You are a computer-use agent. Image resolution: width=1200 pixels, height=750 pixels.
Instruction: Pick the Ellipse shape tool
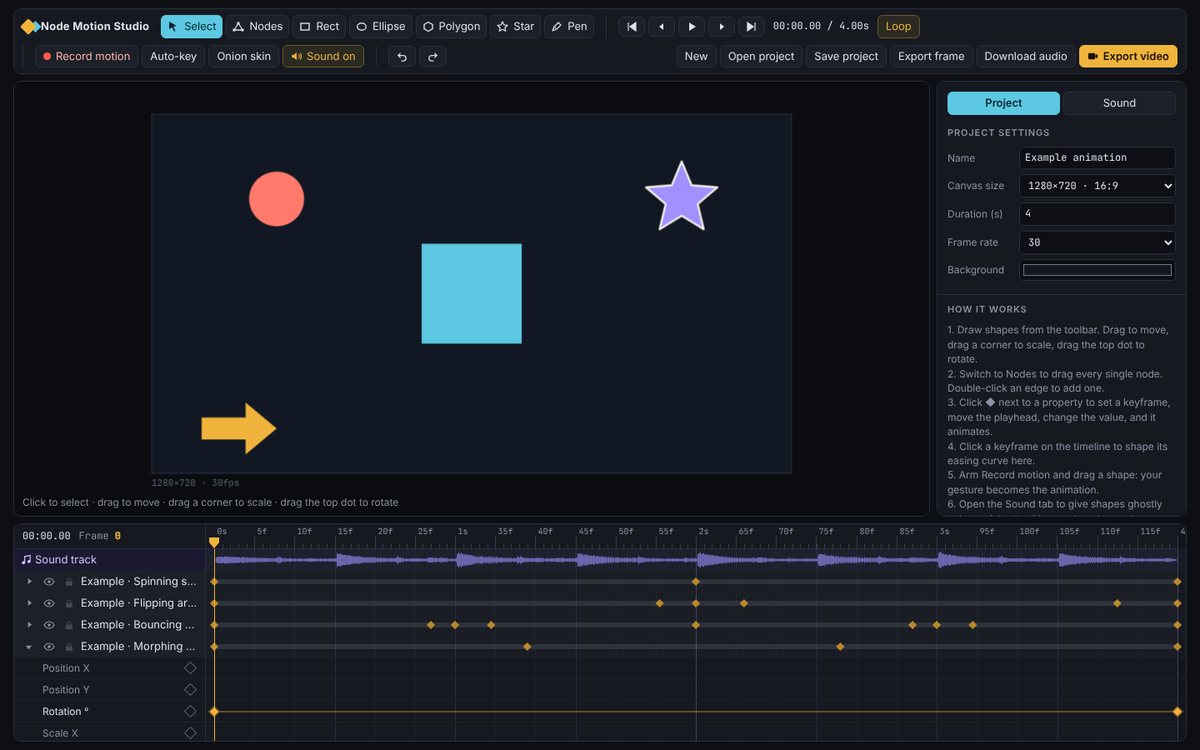[381, 26]
